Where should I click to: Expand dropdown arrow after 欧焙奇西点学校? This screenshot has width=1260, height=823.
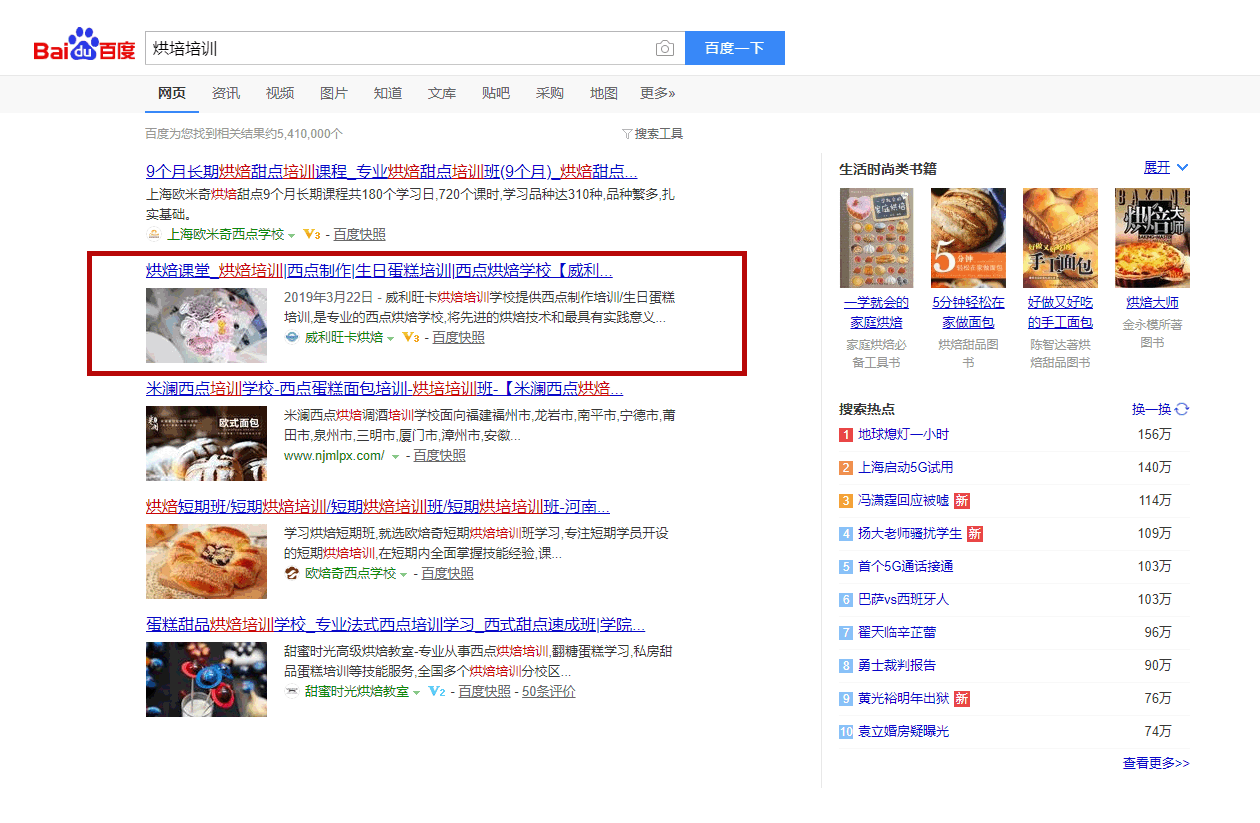point(404,575)
